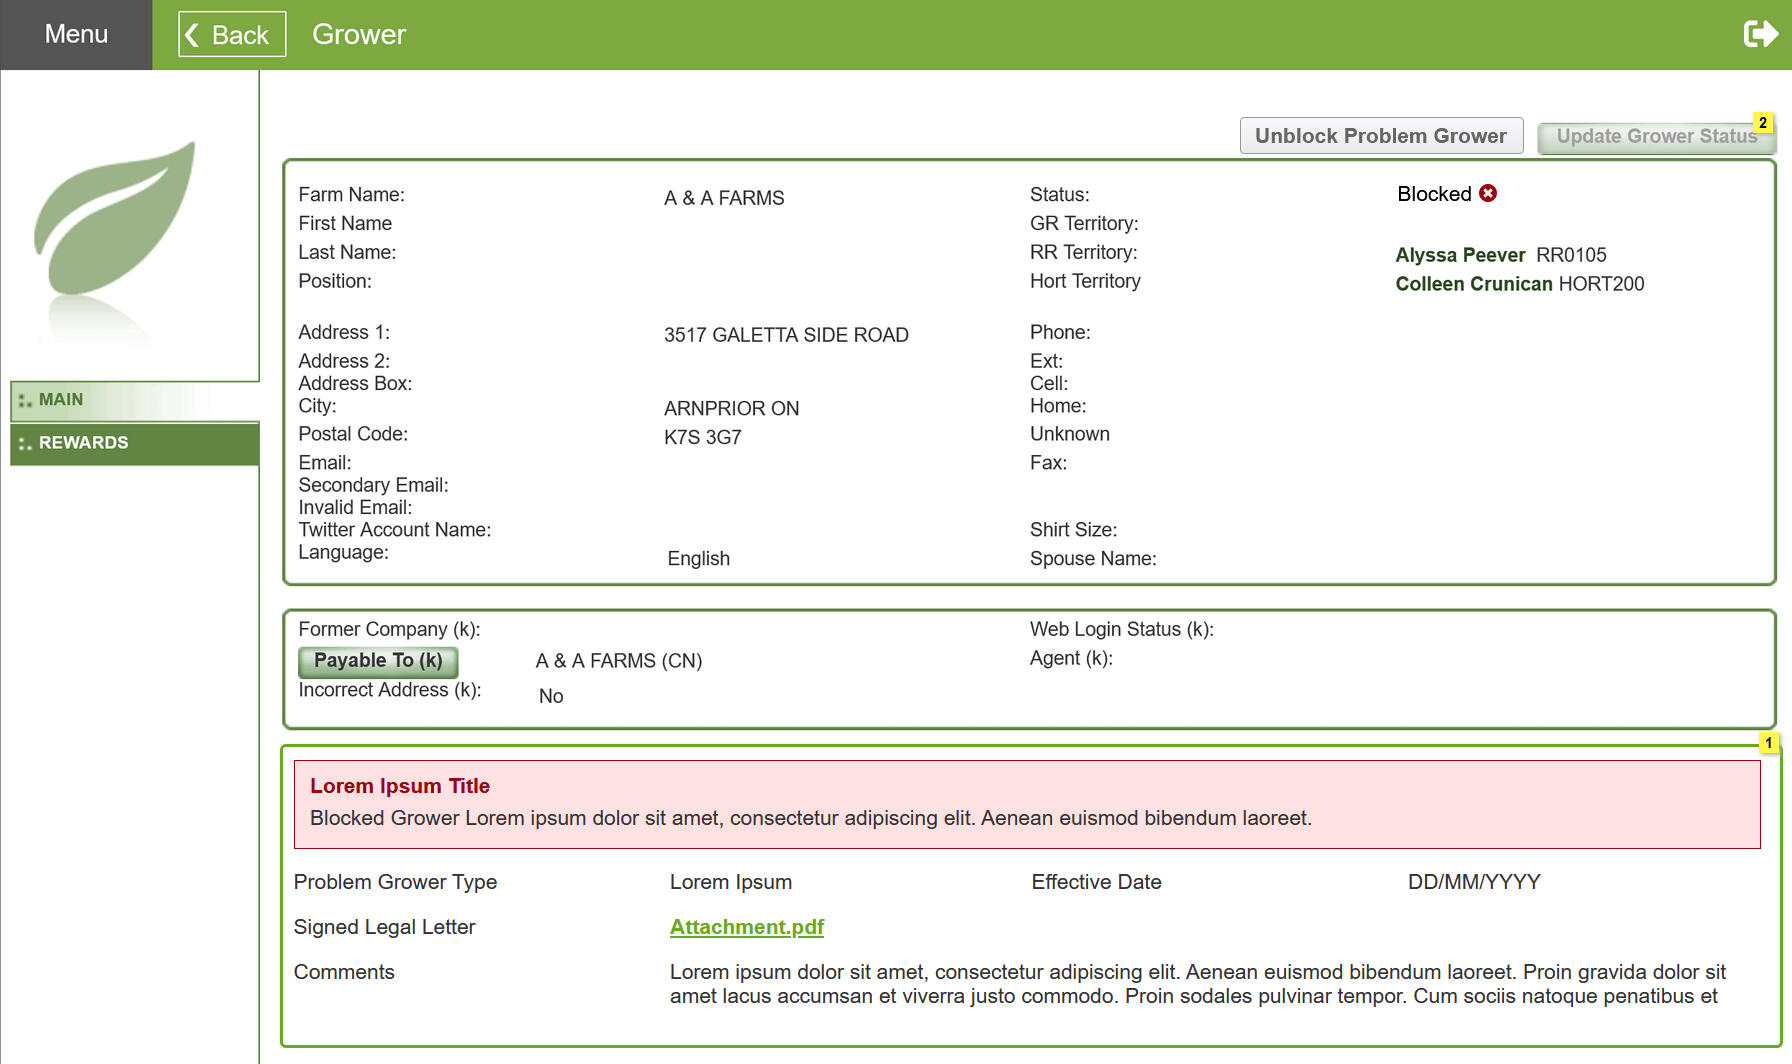
Task: Click the Payable To (k) button
Action: 378,661
